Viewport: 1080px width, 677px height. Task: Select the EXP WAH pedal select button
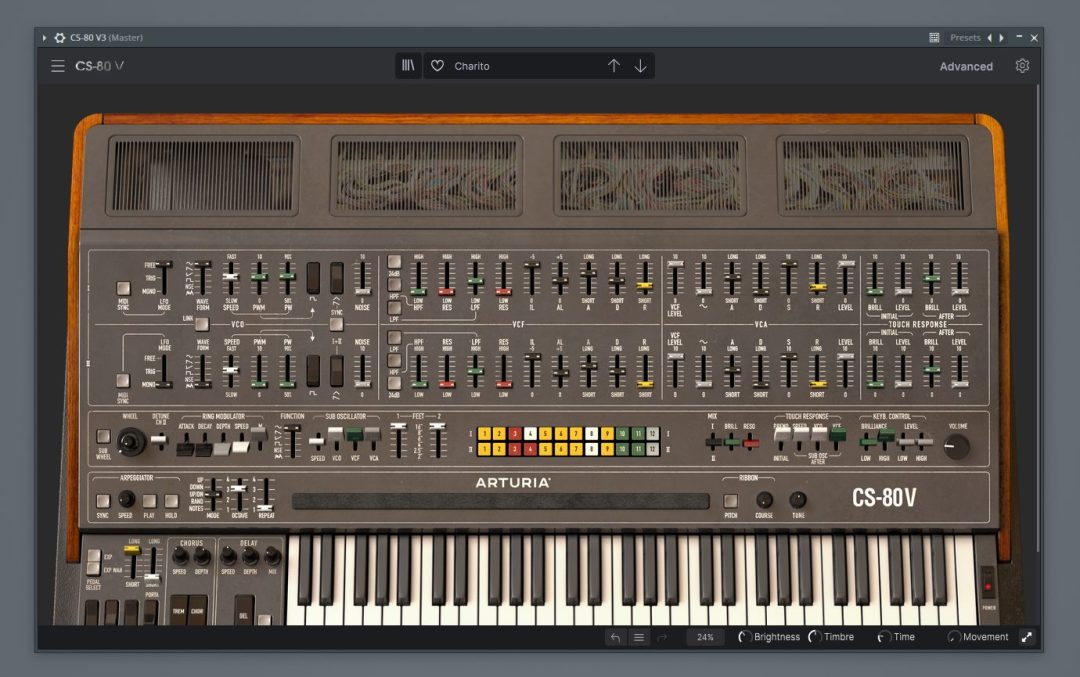coord(93,570)
